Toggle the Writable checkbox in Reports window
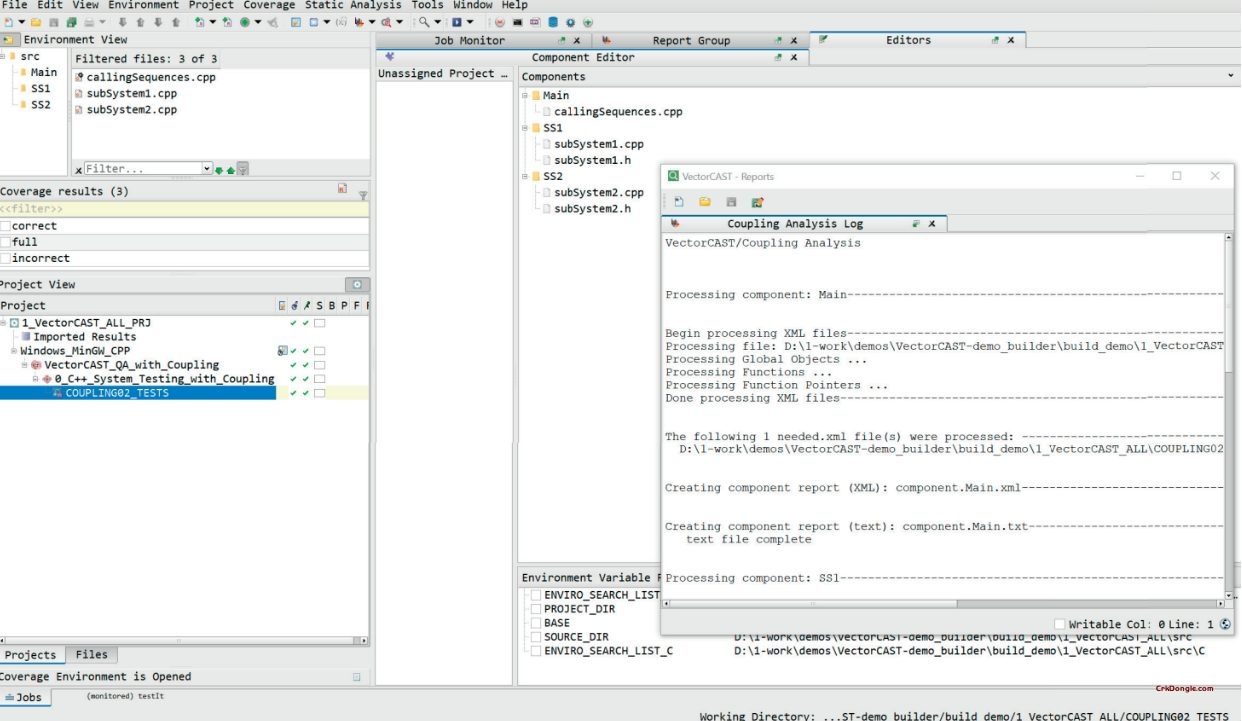The width and height of the screenshot is (1242, 721). [x=1059, y=624]
